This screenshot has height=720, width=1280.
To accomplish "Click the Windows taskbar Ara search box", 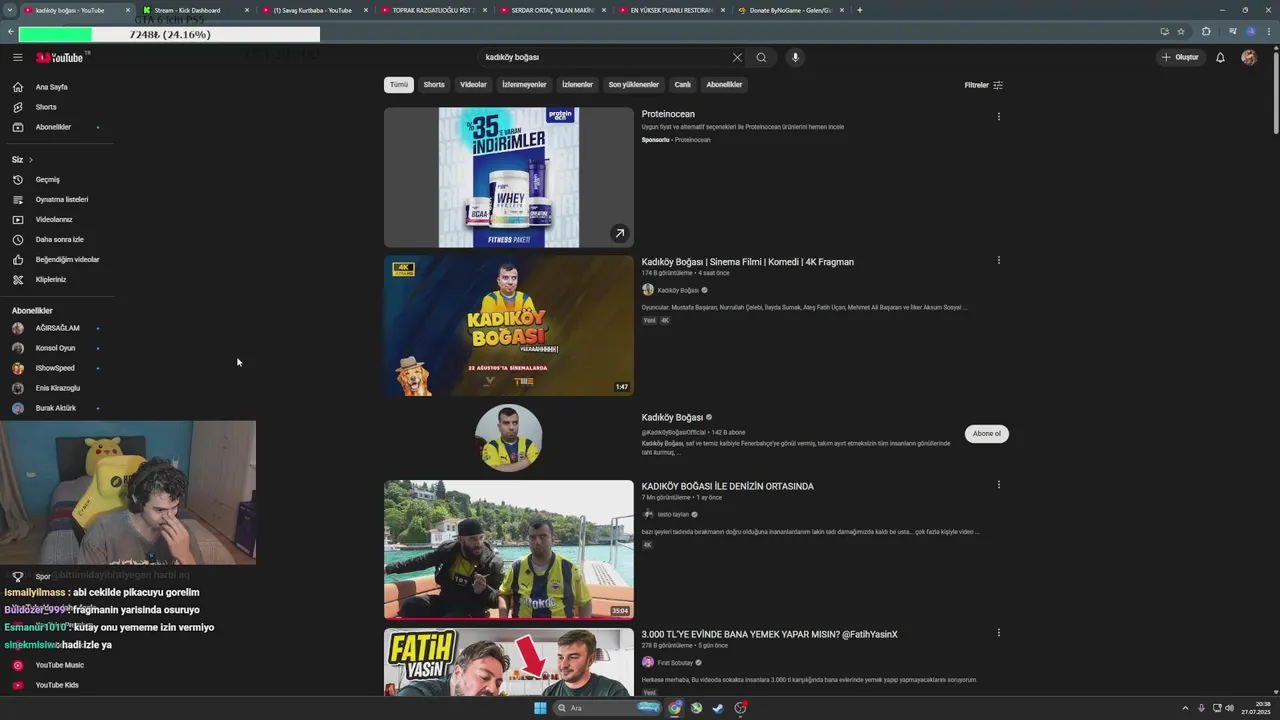I will tap(606, 708).
